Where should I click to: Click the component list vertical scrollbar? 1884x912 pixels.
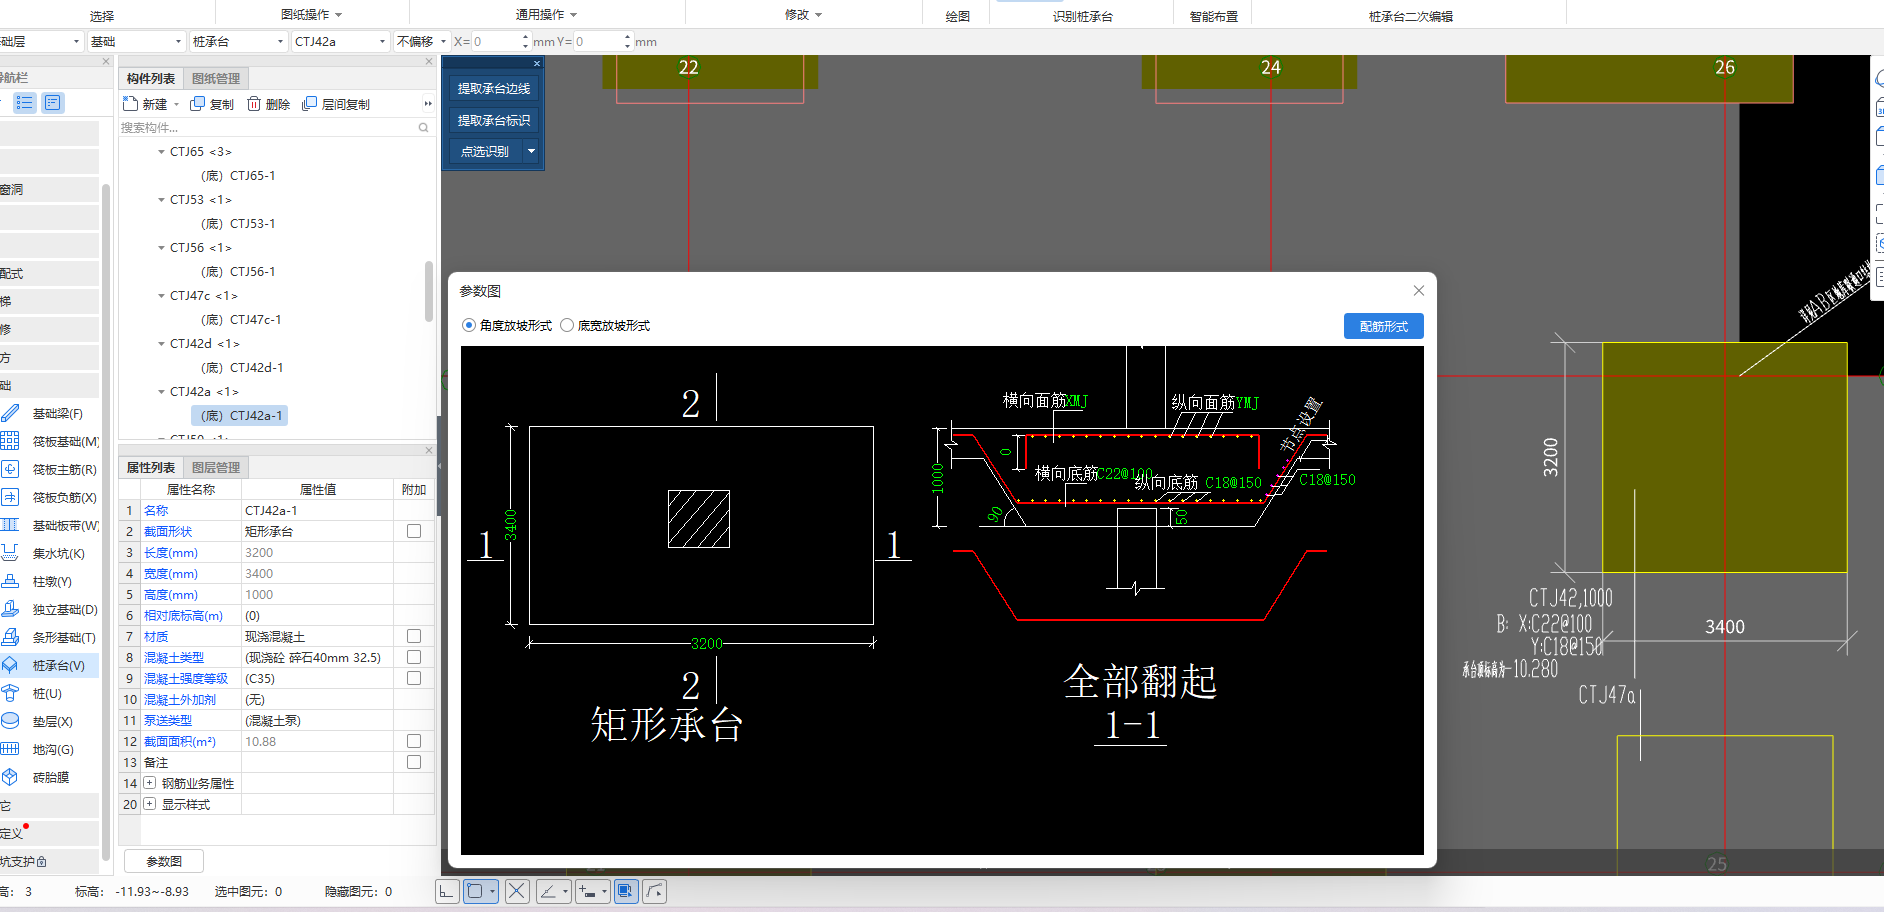tap(429, 292)
